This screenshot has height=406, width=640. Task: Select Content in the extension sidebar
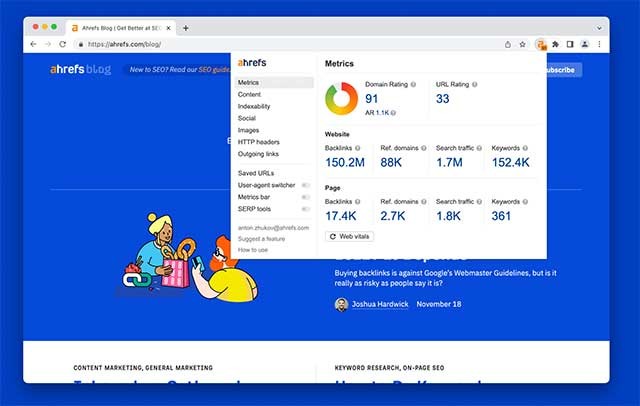pyautogui.click(x=249, y=94)
